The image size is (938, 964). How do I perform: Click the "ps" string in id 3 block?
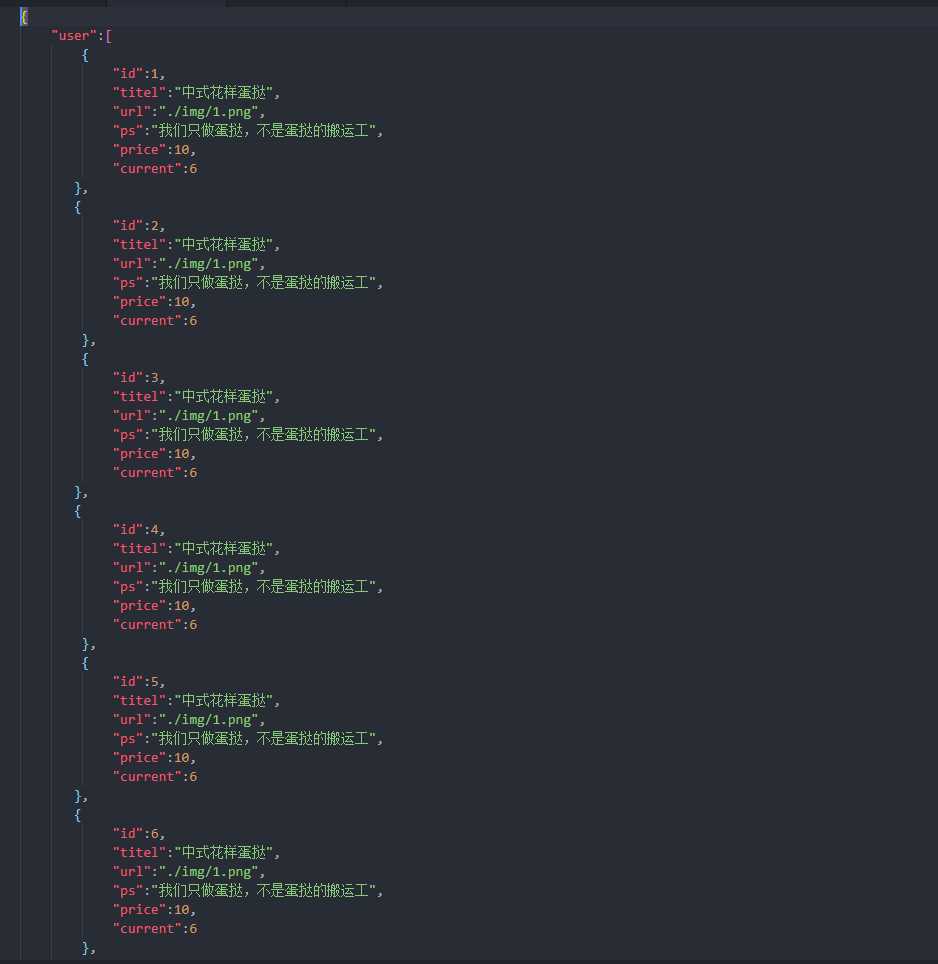(264, 435)
